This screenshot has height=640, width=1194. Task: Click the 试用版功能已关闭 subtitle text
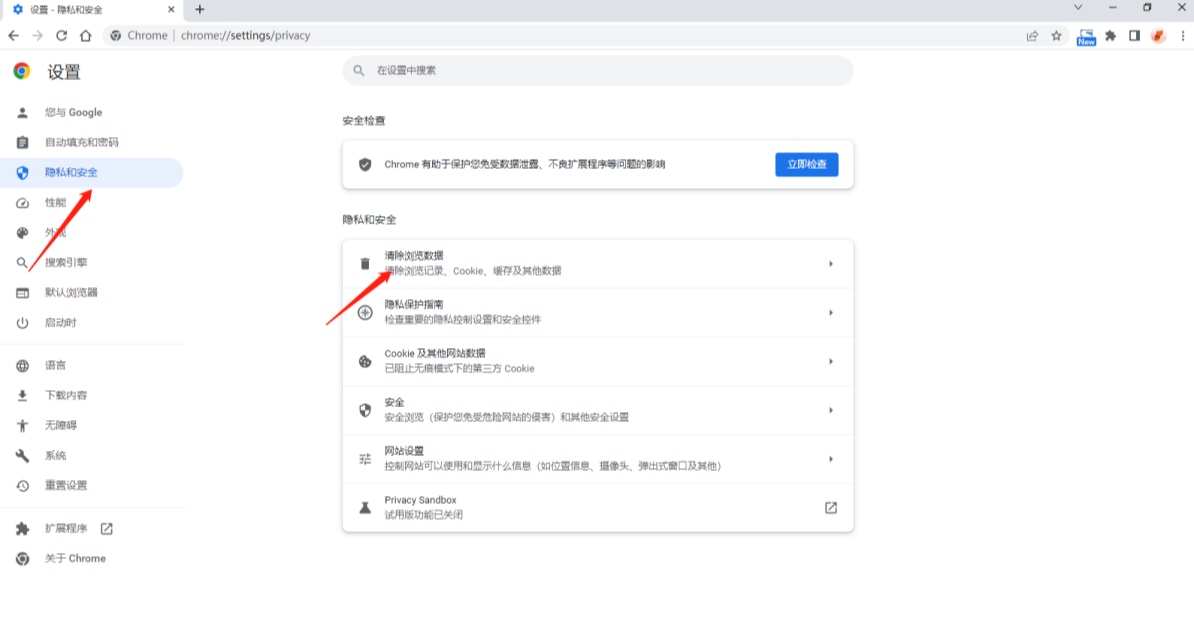[x=423, y=515]
